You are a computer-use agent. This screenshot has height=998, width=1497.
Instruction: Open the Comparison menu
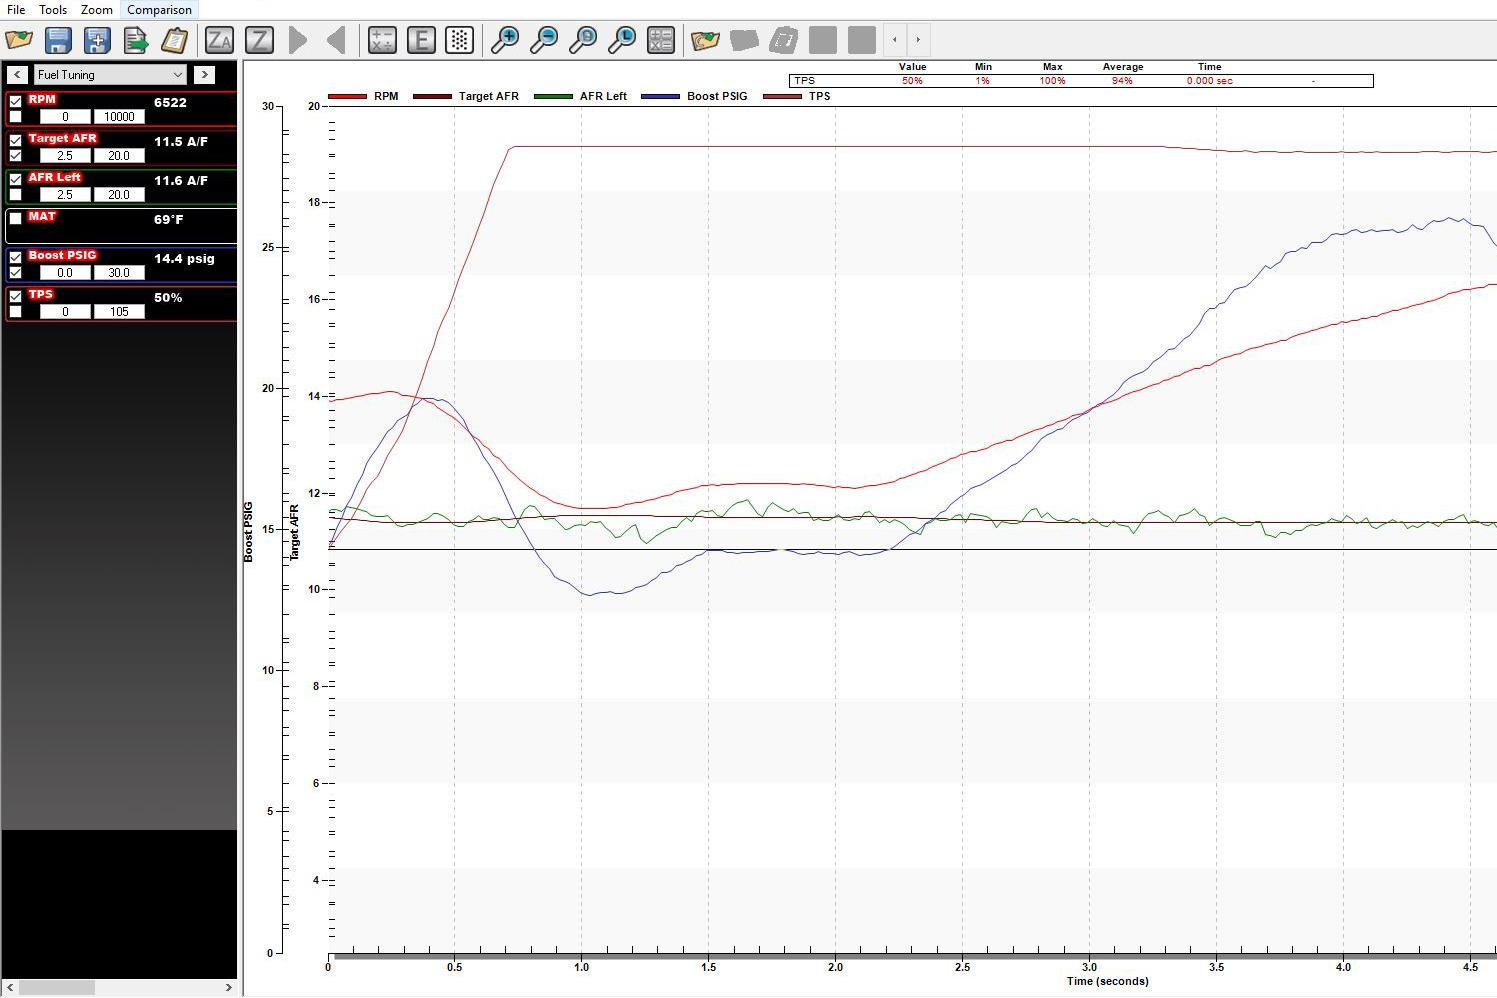click(x=159, y=10)
